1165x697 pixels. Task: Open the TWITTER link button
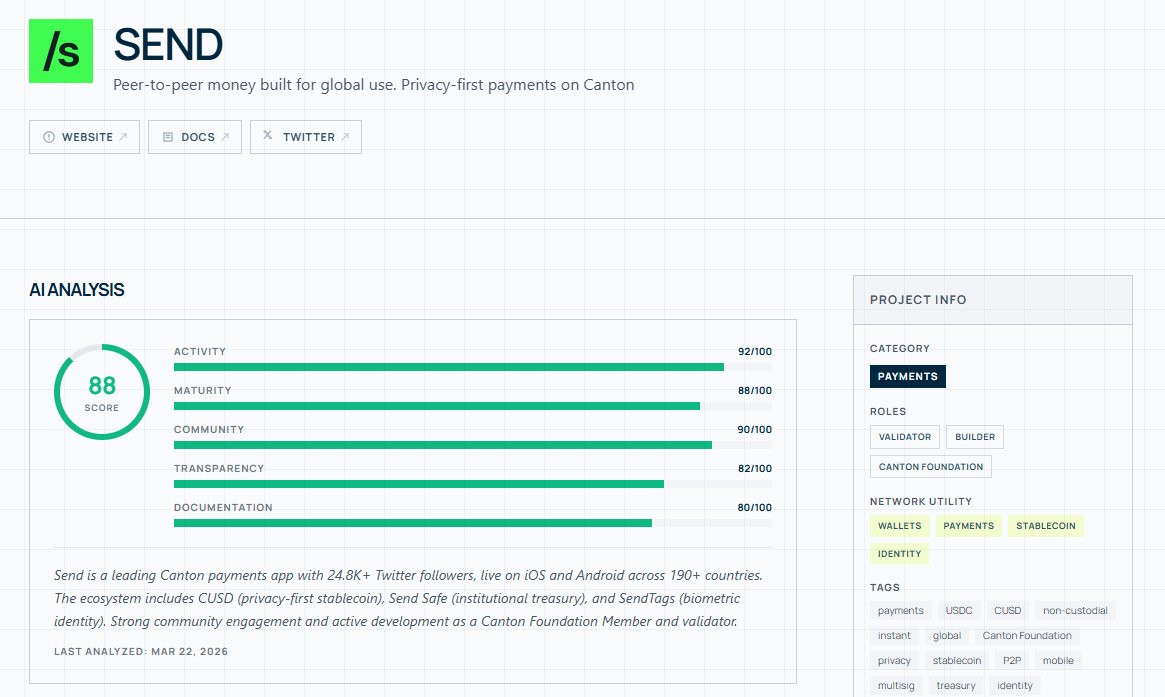pyautogui.click(x=305, y=137)
